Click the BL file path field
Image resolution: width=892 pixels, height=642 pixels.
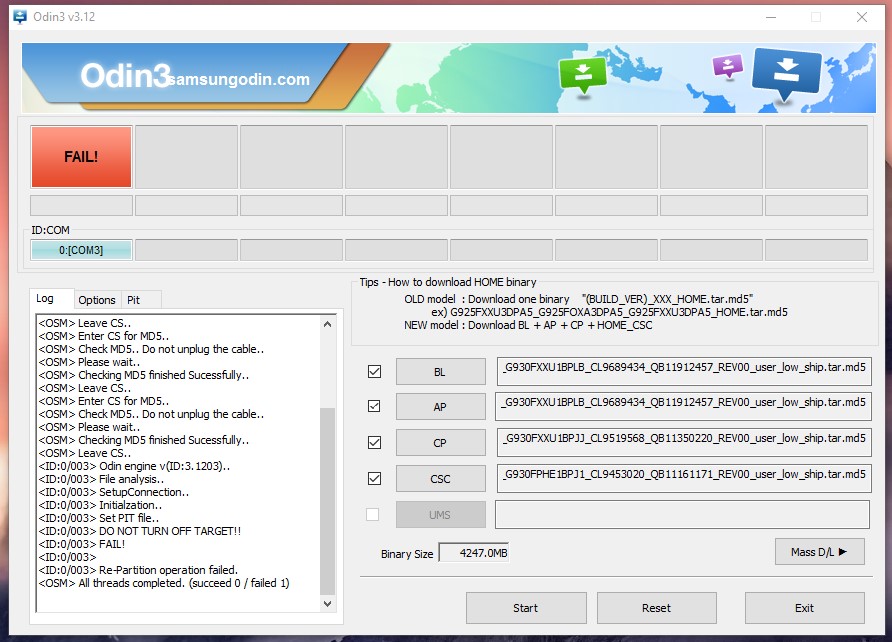pos(684,371)
